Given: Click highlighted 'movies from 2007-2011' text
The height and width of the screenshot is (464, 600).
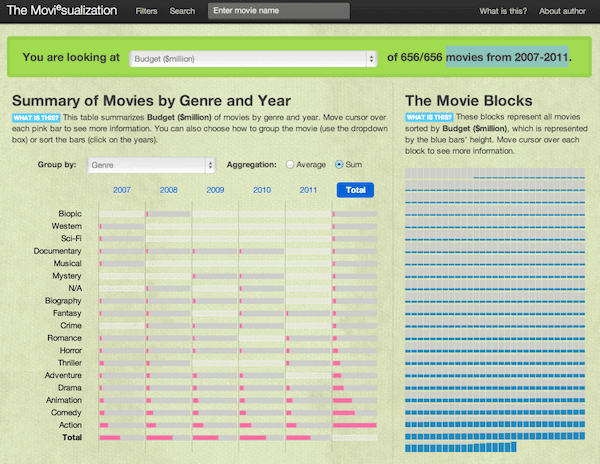Looking at the screenshot, I should coord(507,57).
